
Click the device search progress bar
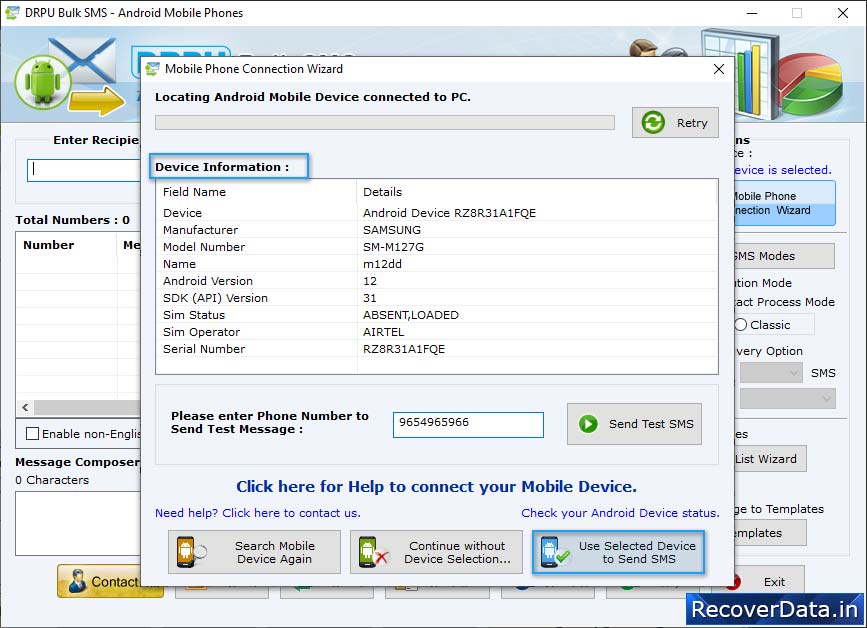point(385,123)
